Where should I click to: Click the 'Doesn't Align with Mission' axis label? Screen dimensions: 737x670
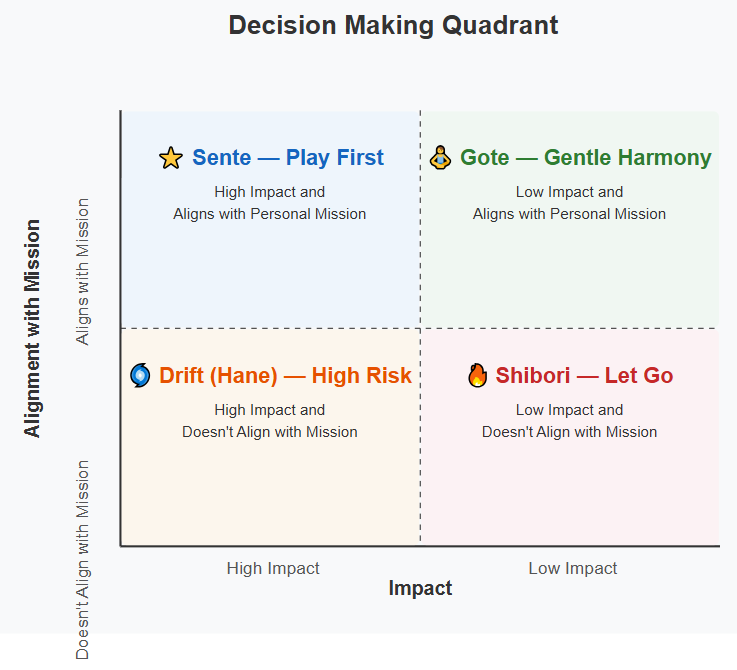pyautogui.click(x=83, y=559)
